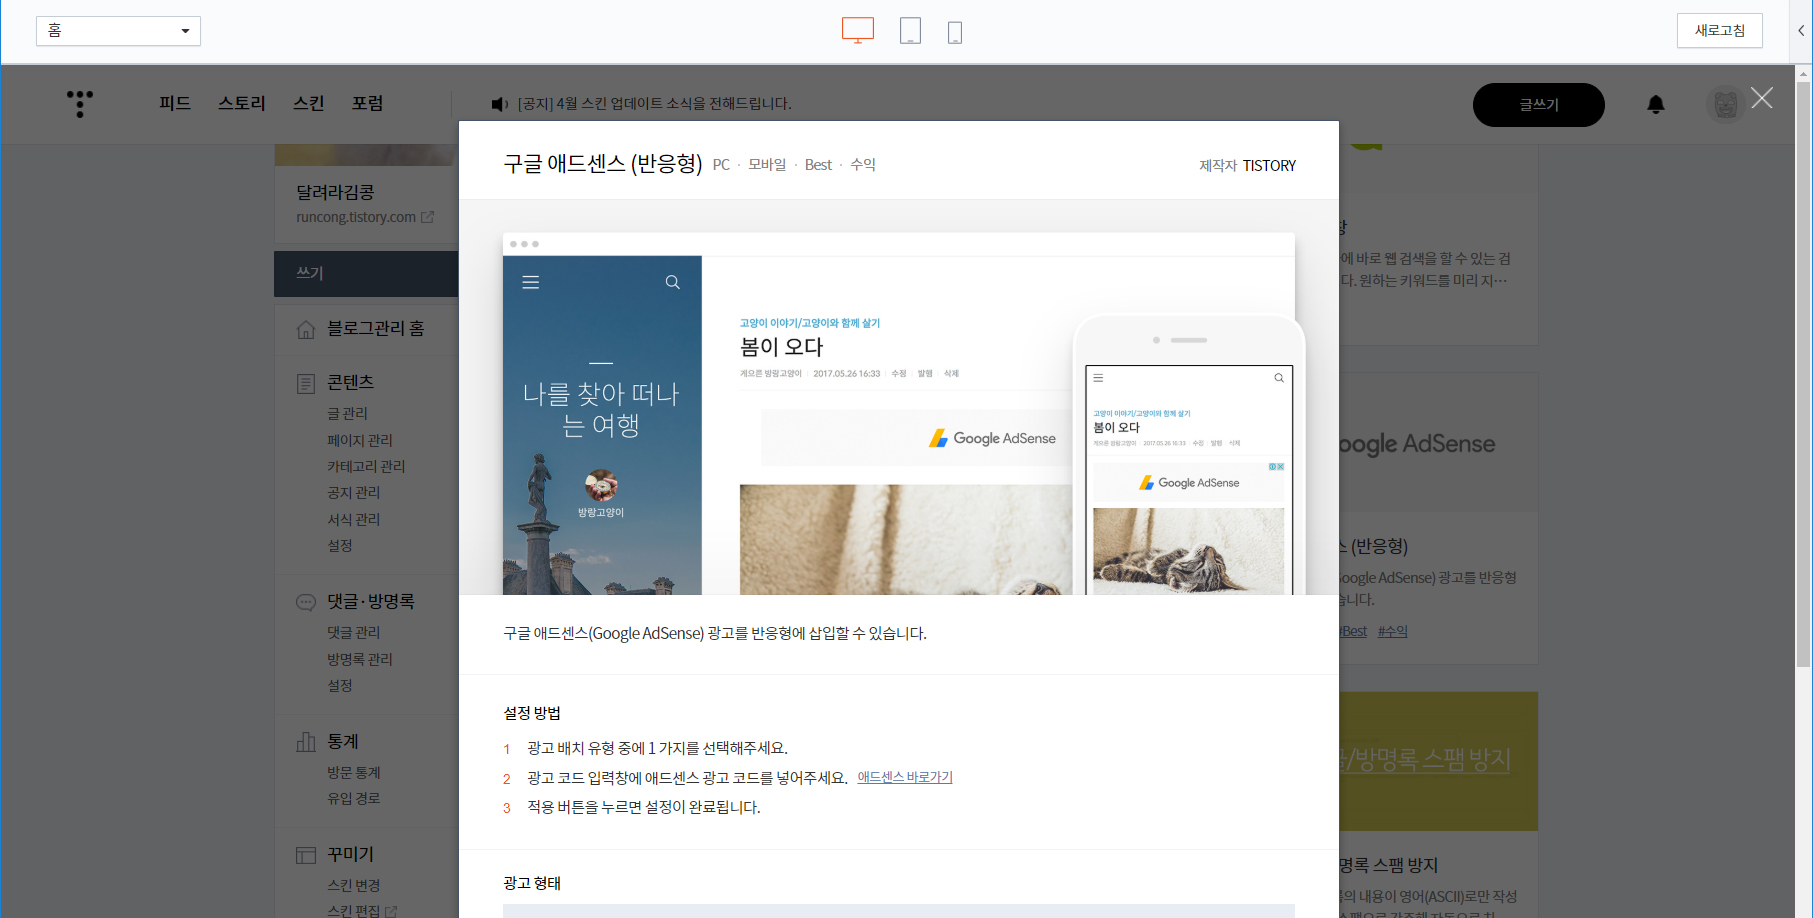Open 설정 under 콘텐츠

[340, 546]
